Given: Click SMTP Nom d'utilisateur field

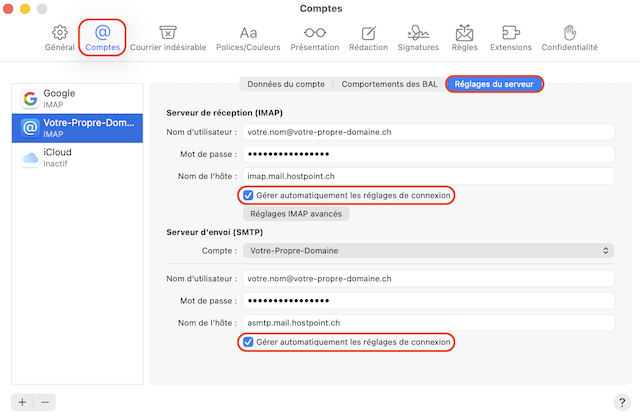Looking at the screenshot, I should point(429,279).
